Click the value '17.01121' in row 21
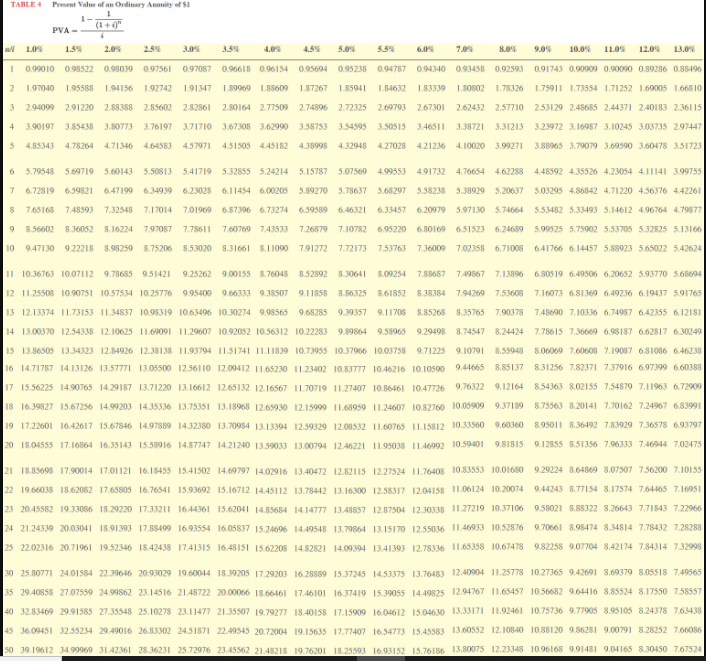Image resolution: width=706 pixels, height=661 pixels. click(x=116, y=471)
